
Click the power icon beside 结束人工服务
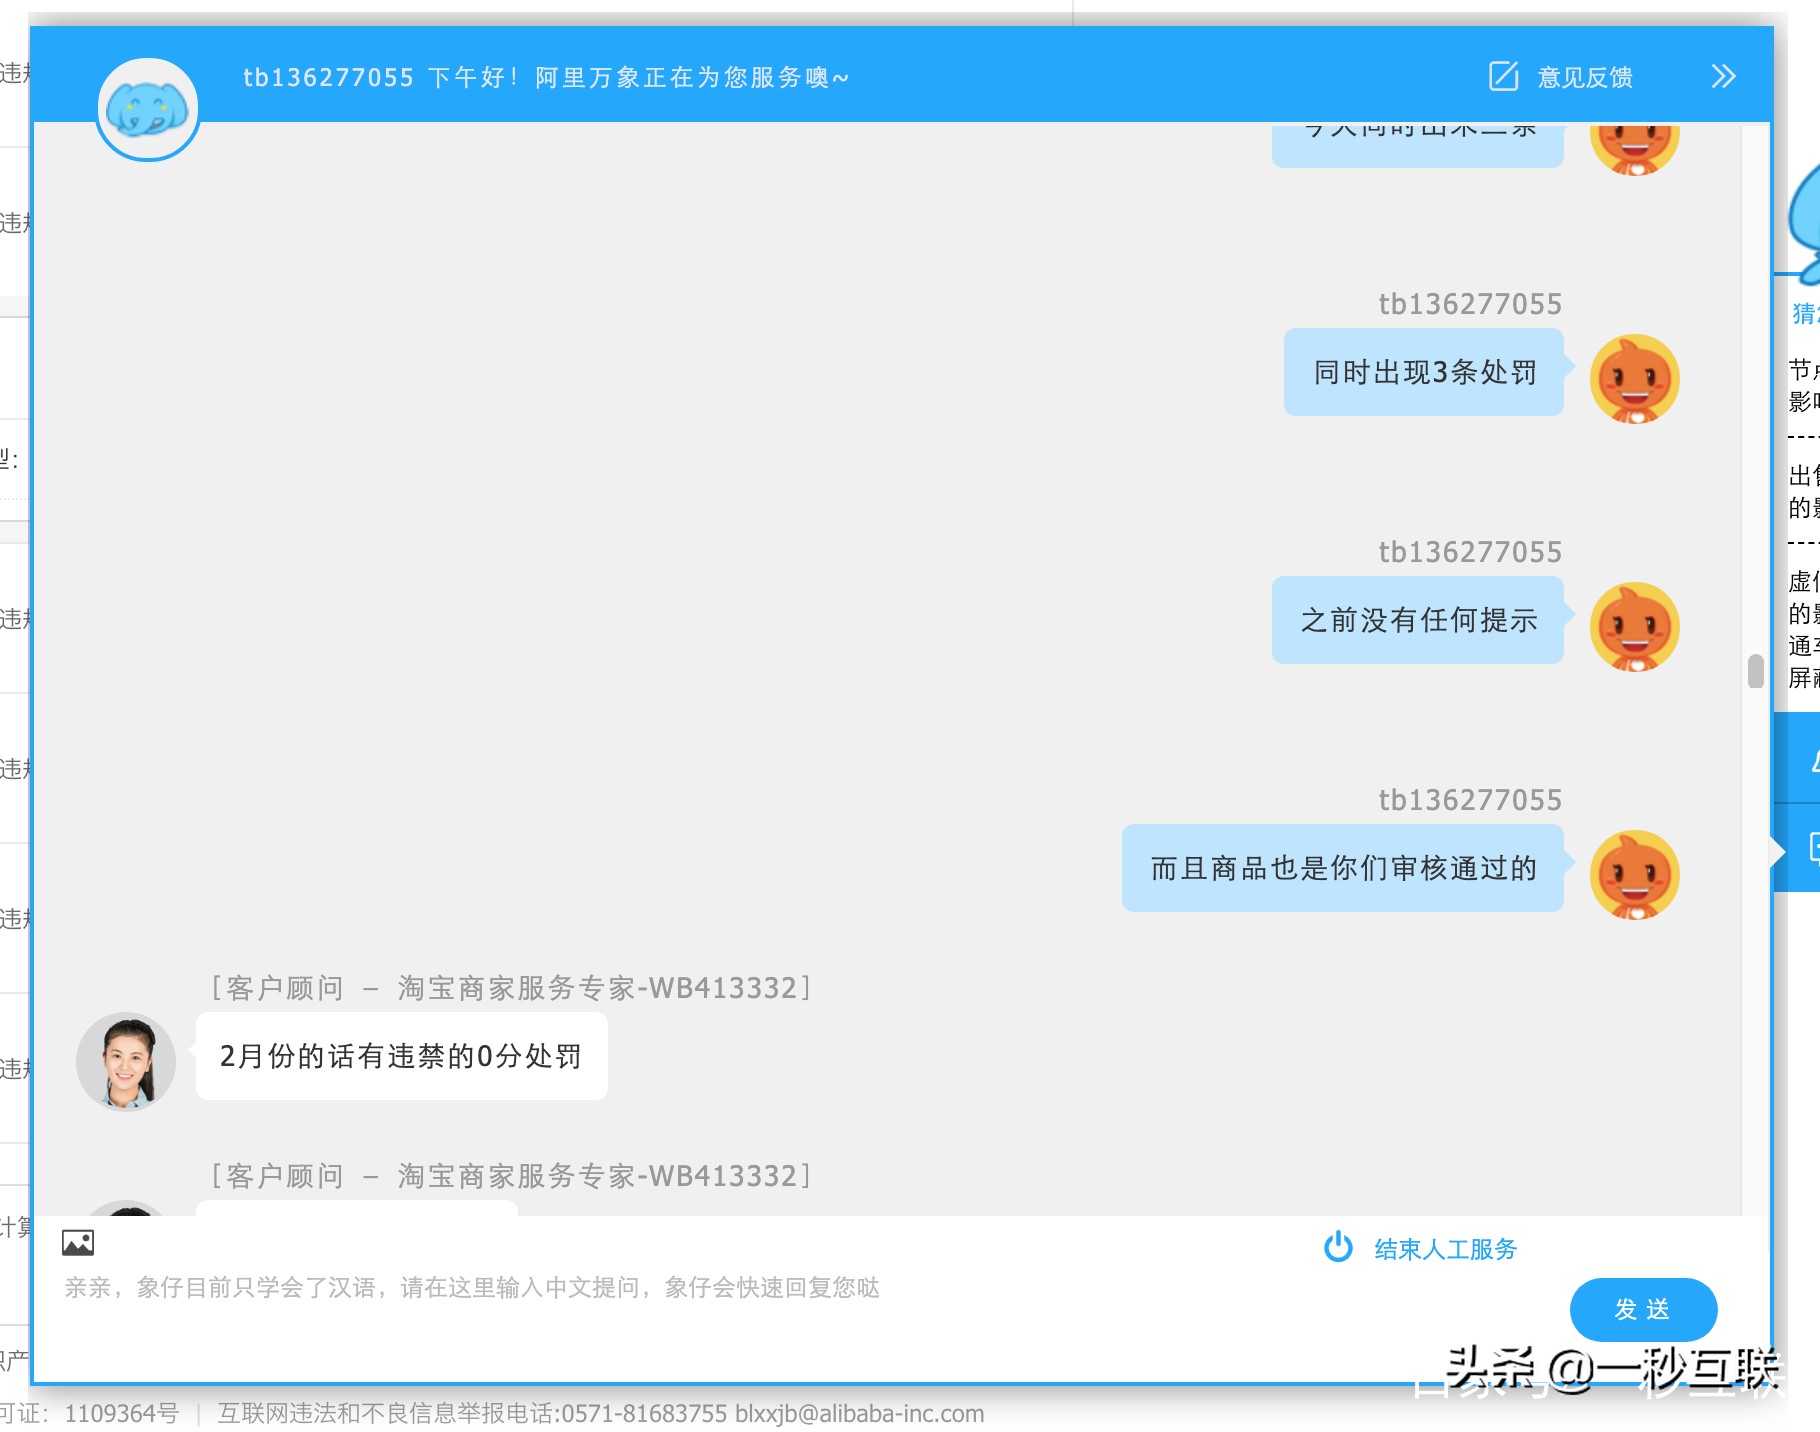pyautogui.click(x=1340, y=1247)
